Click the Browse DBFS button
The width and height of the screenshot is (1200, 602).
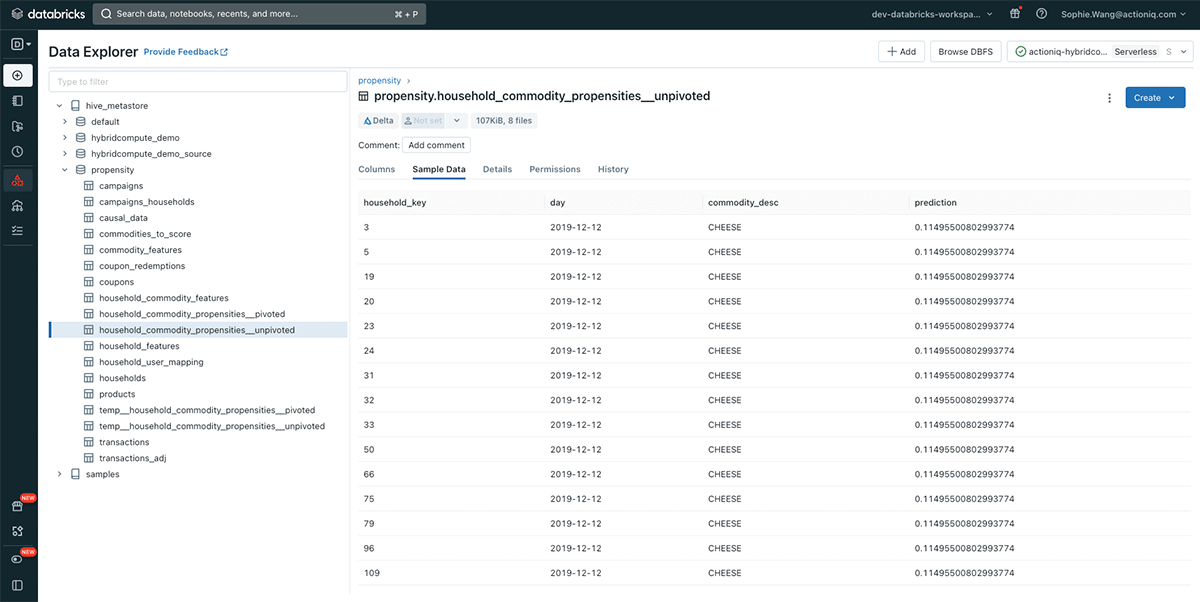tap(965, 51)
